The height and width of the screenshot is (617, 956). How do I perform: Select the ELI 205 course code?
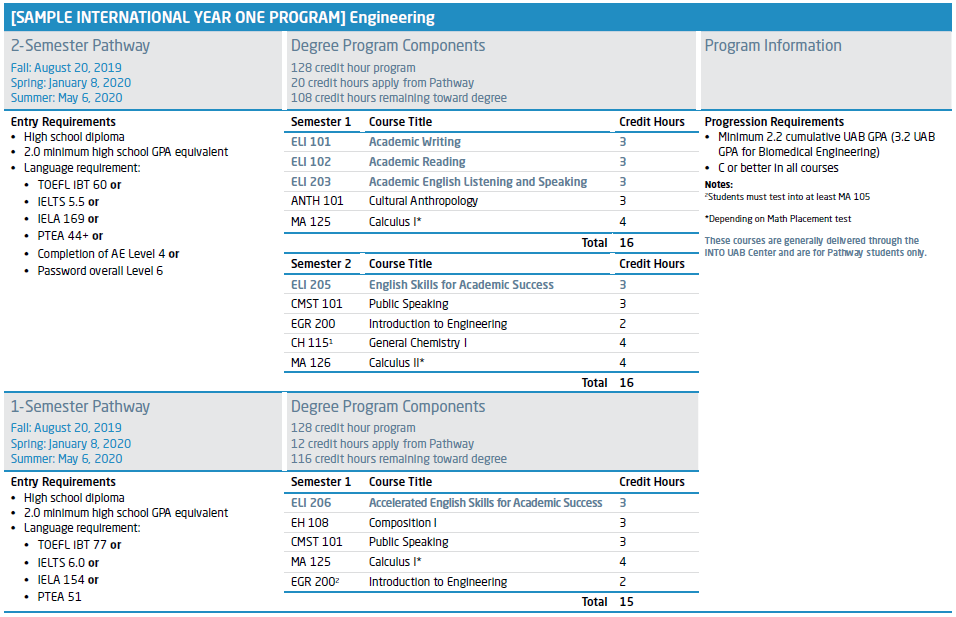coord(311,285)
